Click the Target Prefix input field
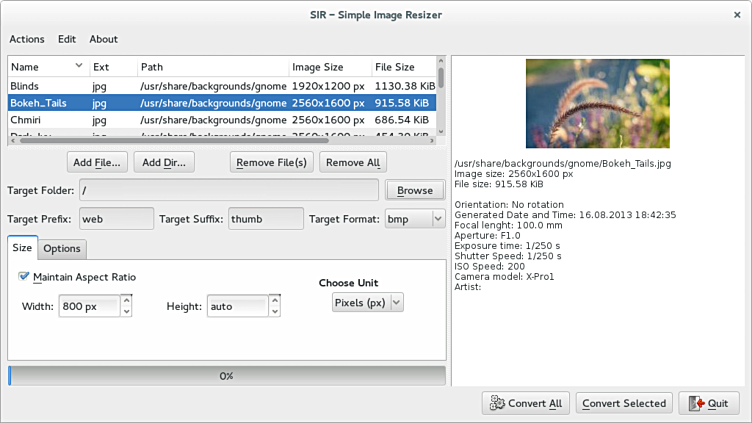This screenshot has height=423, width=752. 116,219
